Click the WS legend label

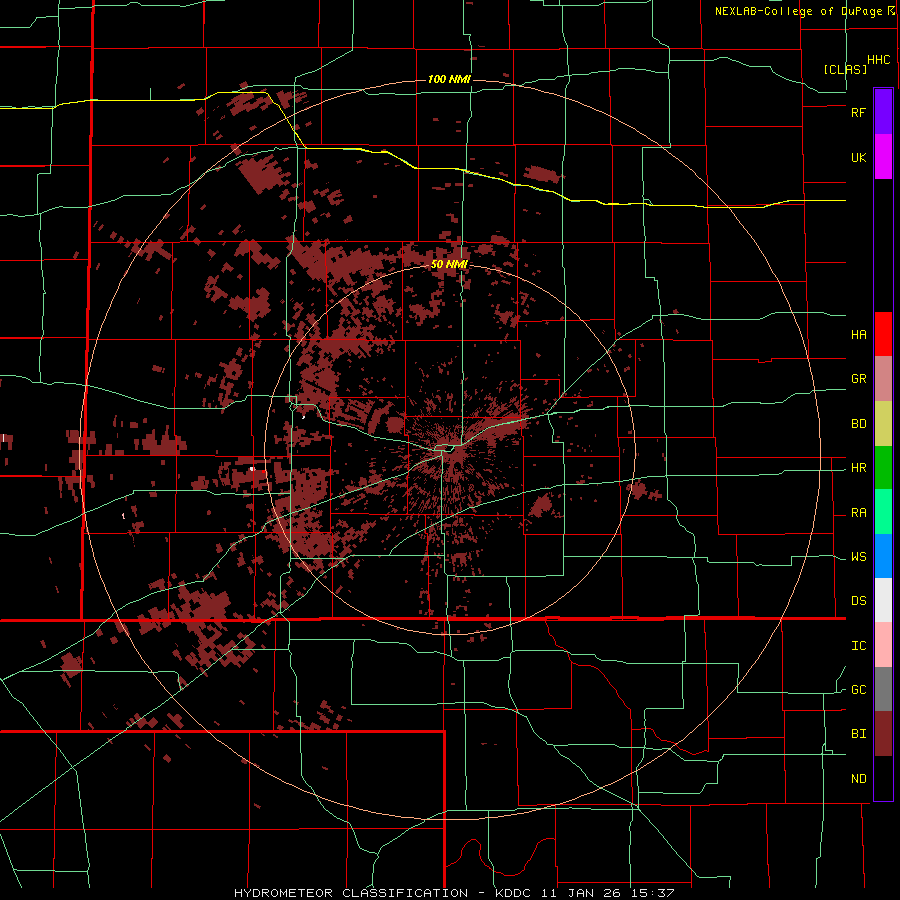pyautogui.click(x=858, y=557)
